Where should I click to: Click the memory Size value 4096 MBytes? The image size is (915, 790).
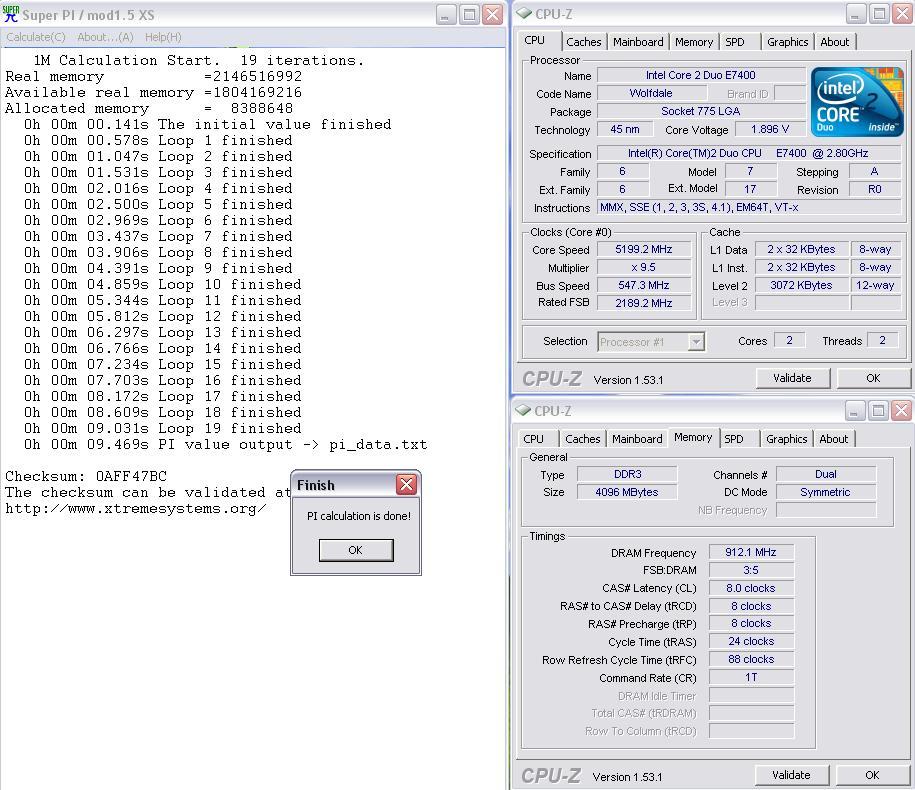[627, 492]
